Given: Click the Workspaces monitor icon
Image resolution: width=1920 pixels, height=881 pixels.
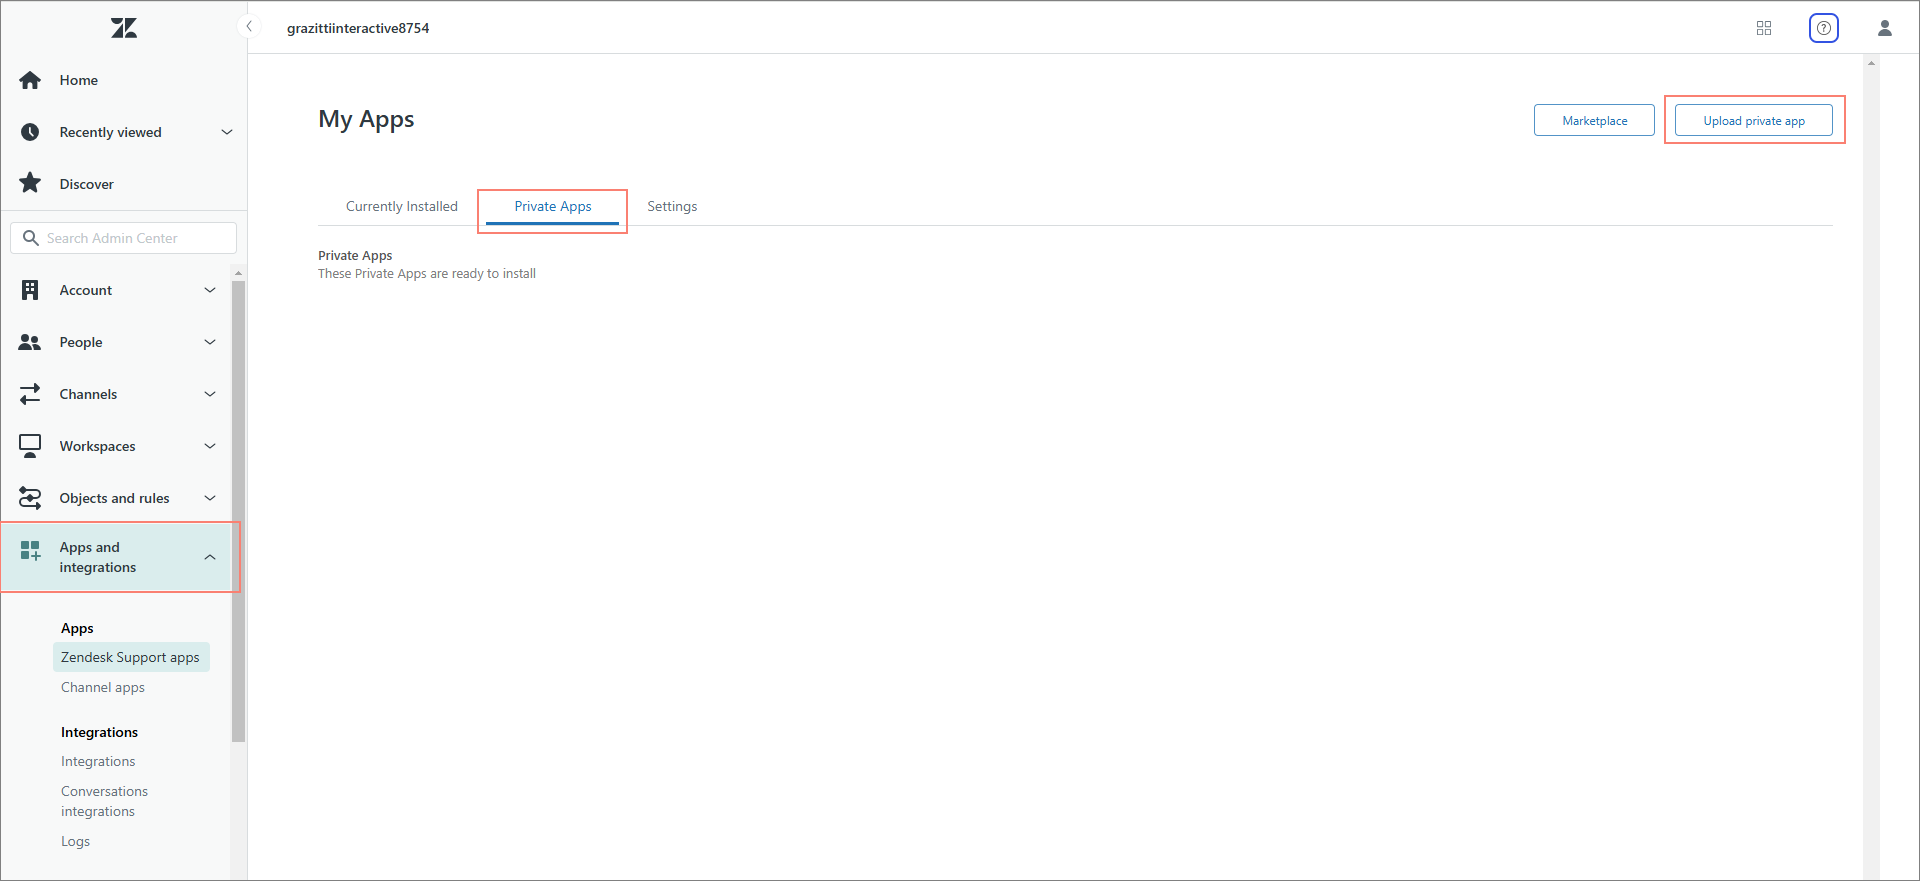Looking at the screenshot, I should (30, 446).
